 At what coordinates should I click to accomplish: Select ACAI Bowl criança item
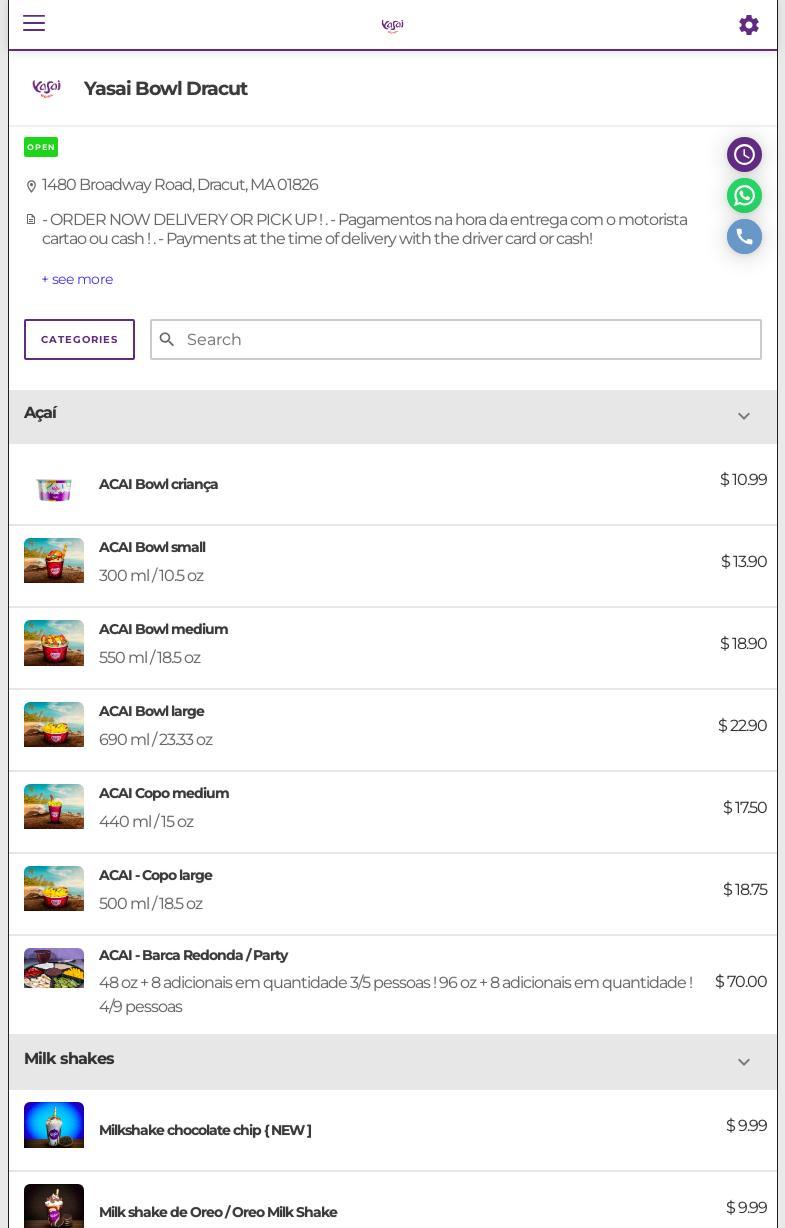(x=158, y=484)
